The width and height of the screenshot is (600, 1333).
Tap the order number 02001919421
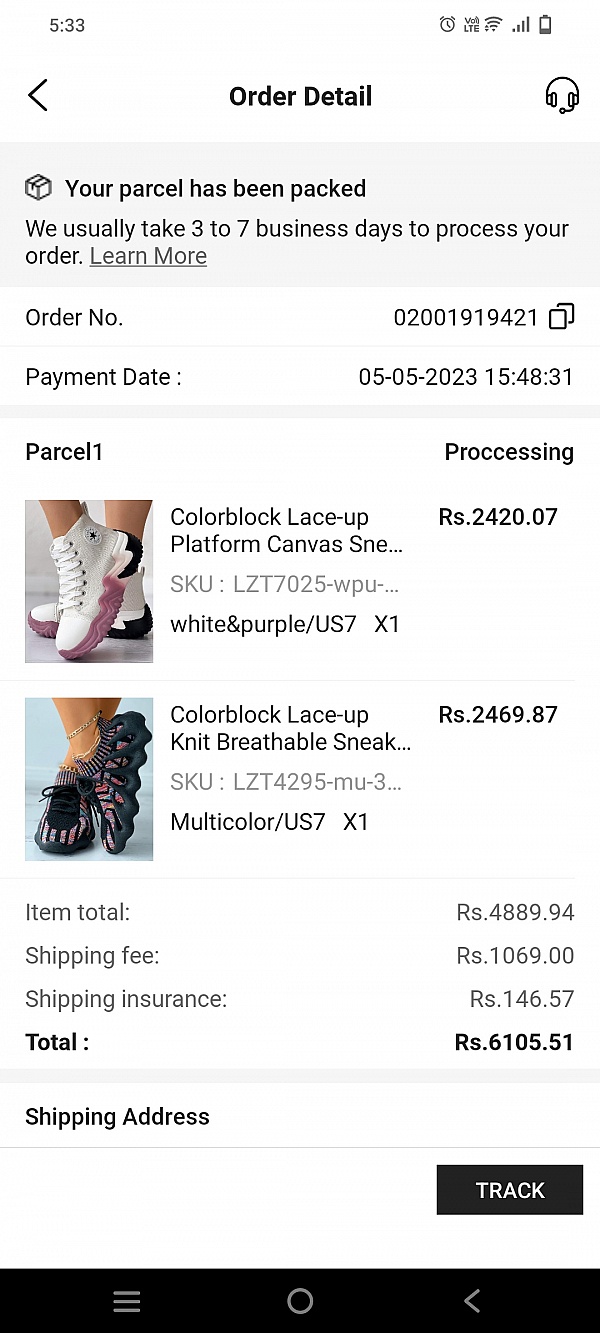pyautogui.click(x=466, y=318)
